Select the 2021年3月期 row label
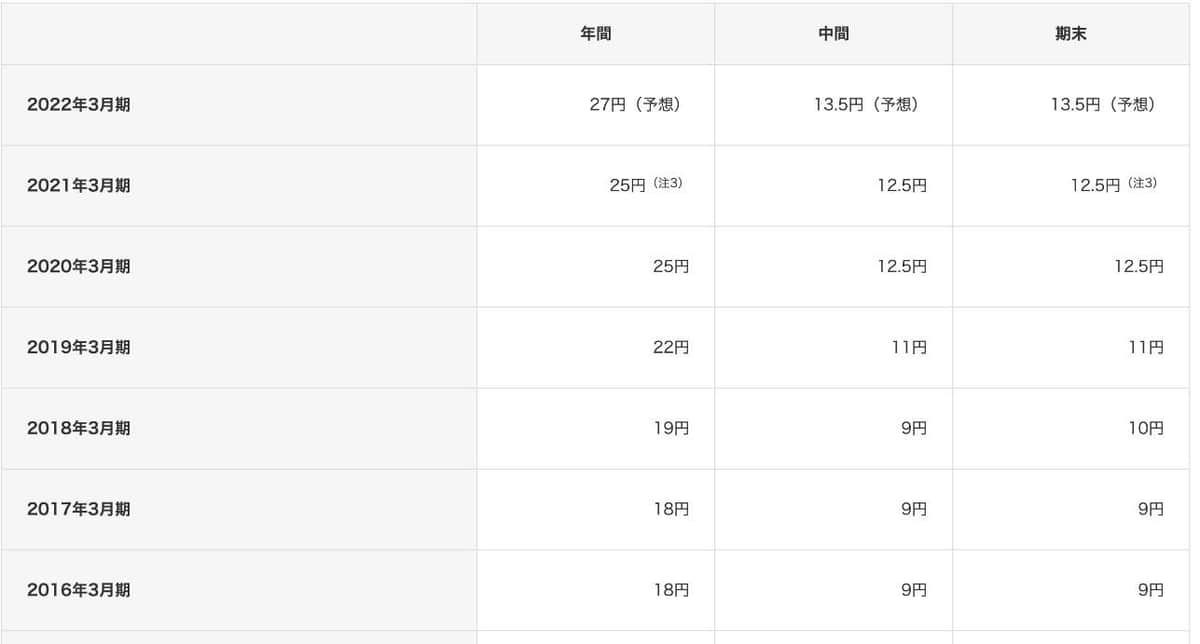 click(78, 186)
